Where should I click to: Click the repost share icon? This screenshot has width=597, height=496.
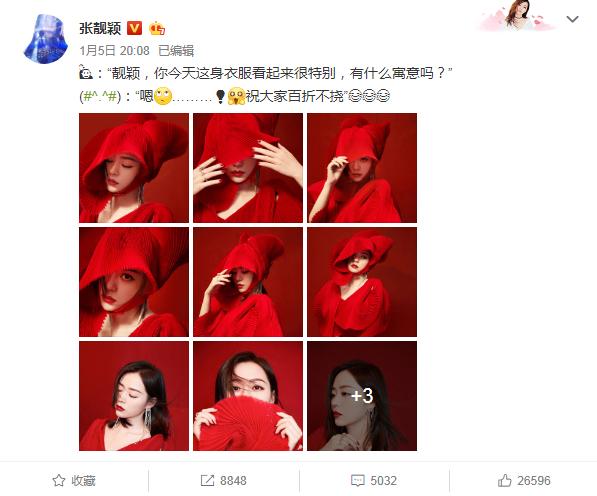click(207, 480)
